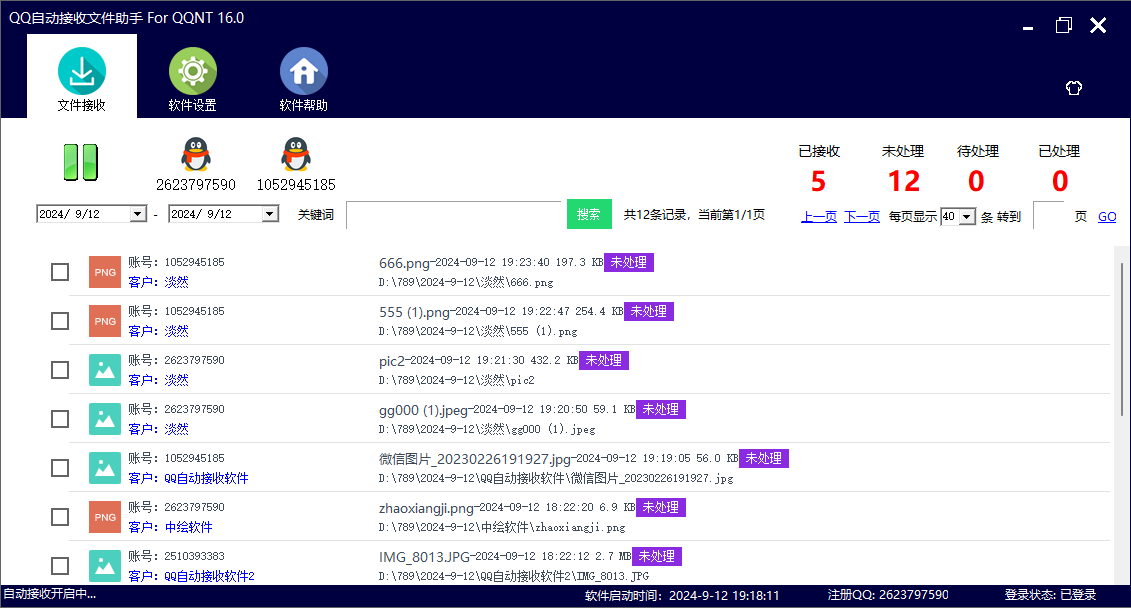Click the image icon for pic2
1131x608 pixels.
105,370
